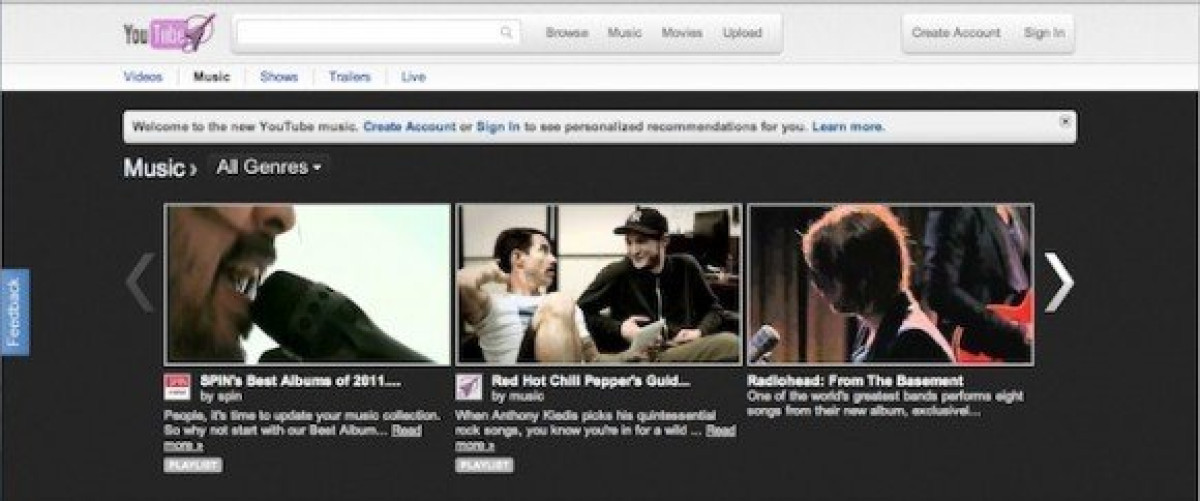Click the 'by music' author text
The height and width of the screenshot is (501, 1200).
515,396
